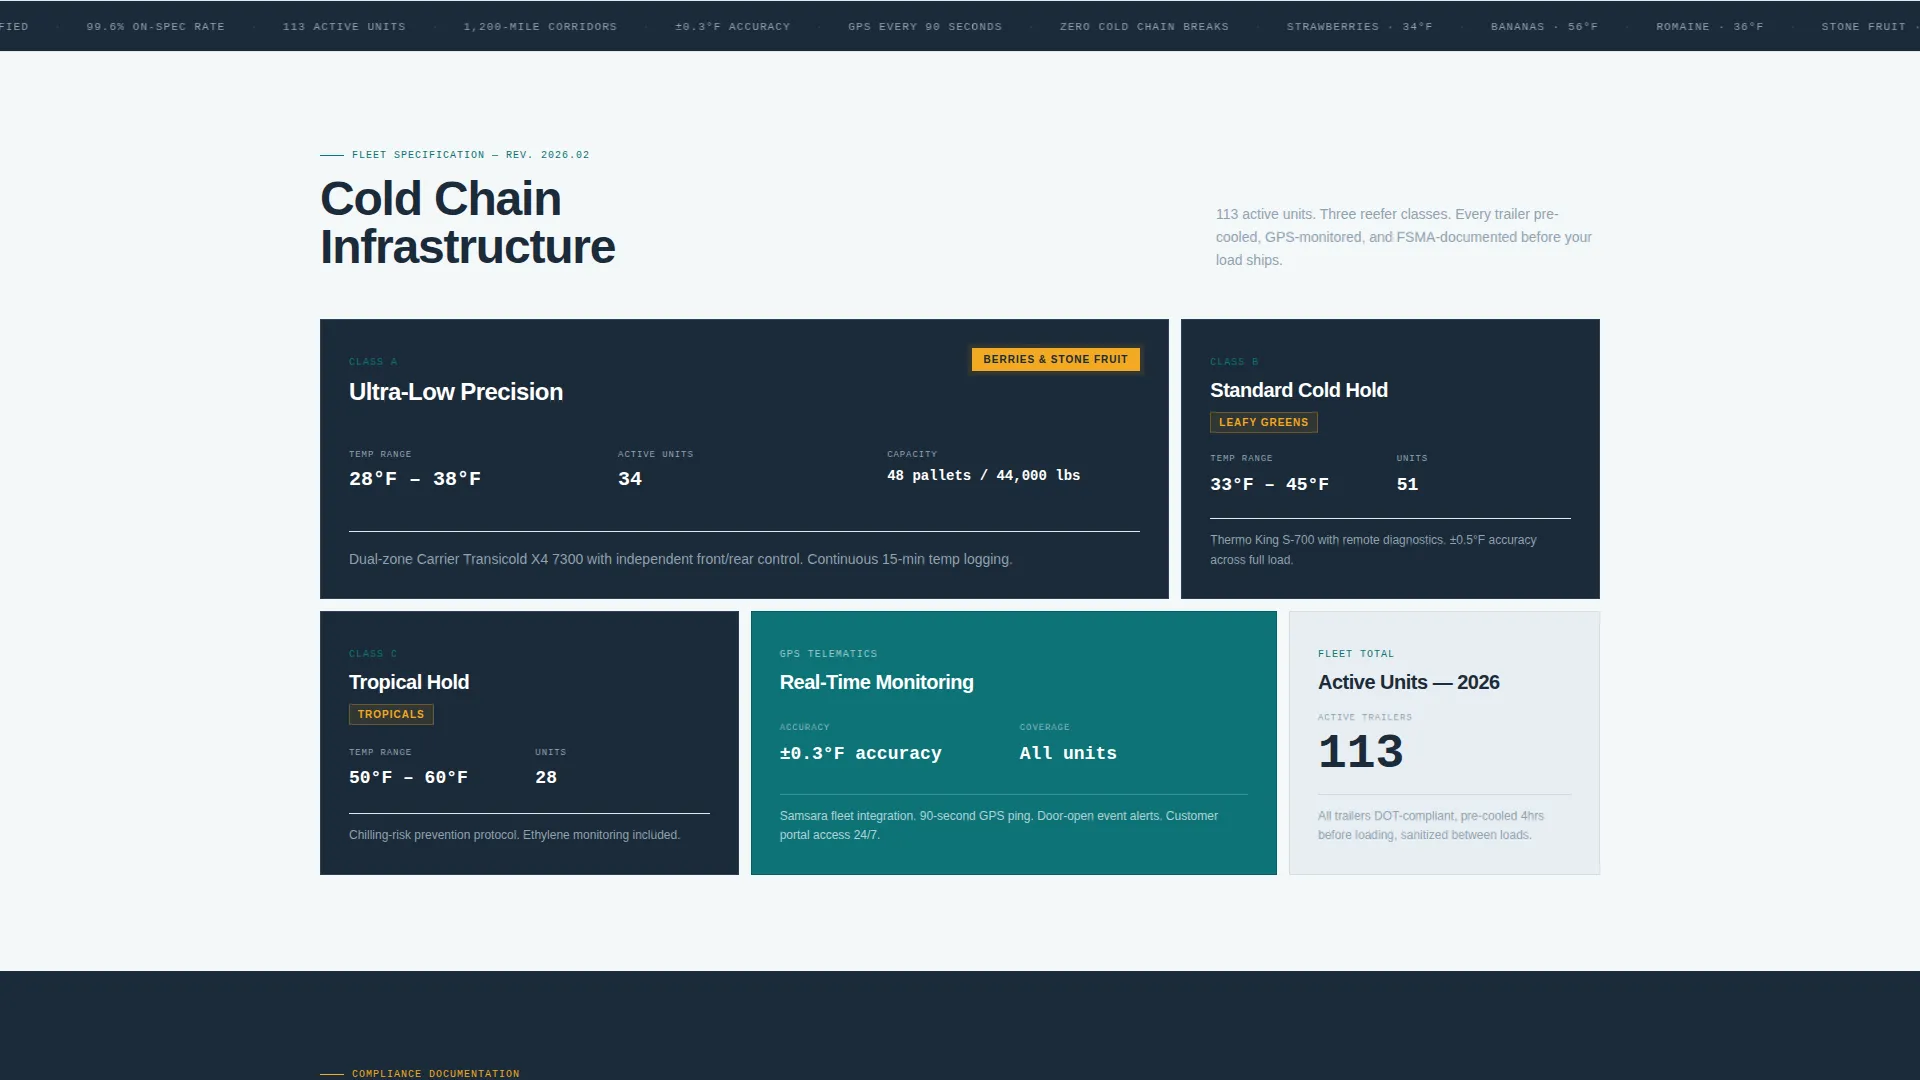
Task: Click ticker item 113 Active Units
Action: [x=344, y=27]
